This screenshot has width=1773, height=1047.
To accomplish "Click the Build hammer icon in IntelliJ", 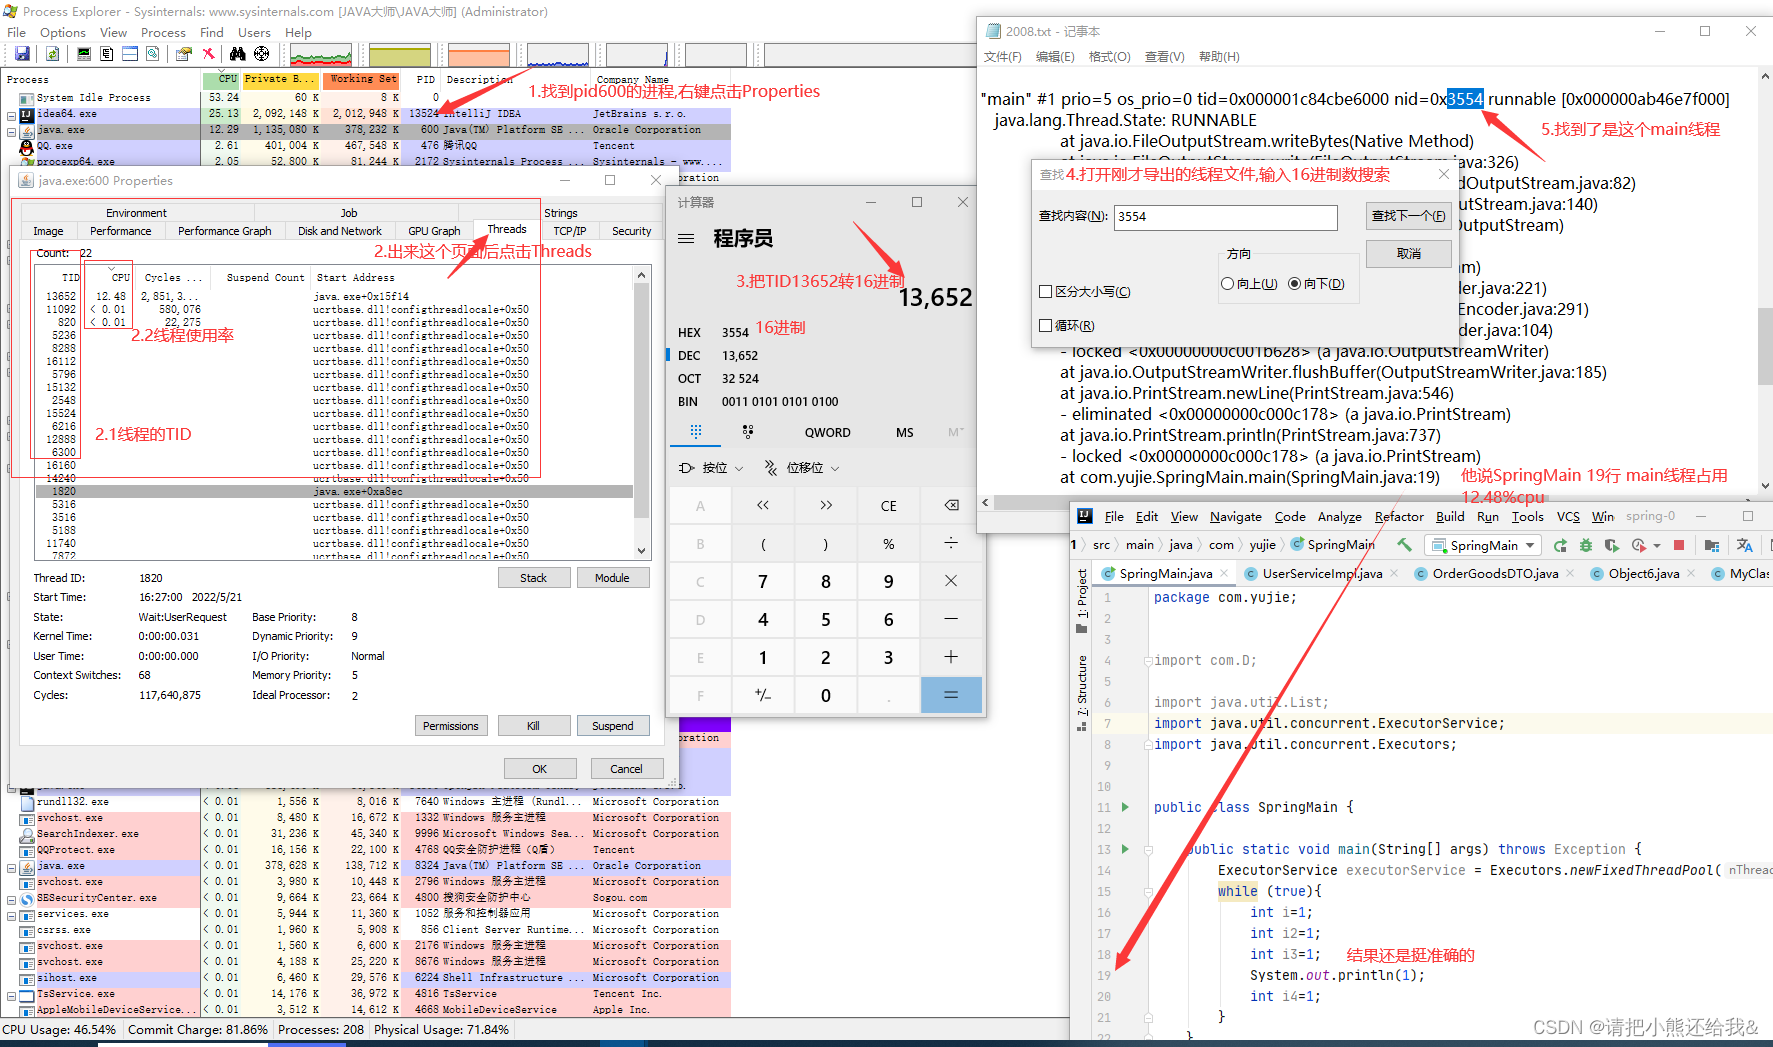I will (x=1404, y=545).
